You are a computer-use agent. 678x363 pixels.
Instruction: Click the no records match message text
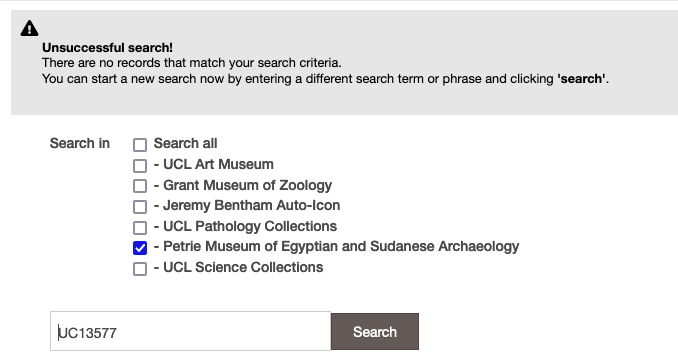point(192,63)
